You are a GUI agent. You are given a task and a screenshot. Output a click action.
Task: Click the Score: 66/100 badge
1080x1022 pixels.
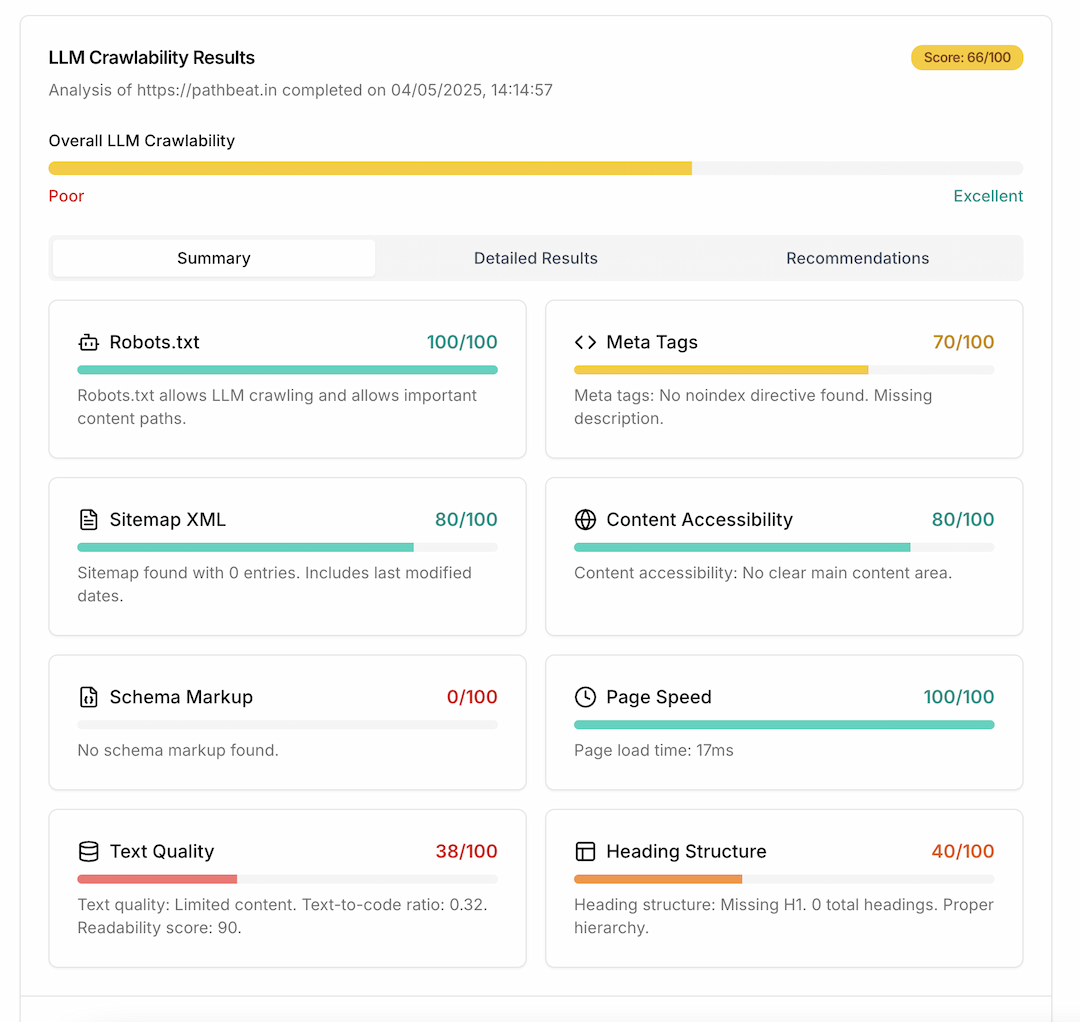coord(966,58)
